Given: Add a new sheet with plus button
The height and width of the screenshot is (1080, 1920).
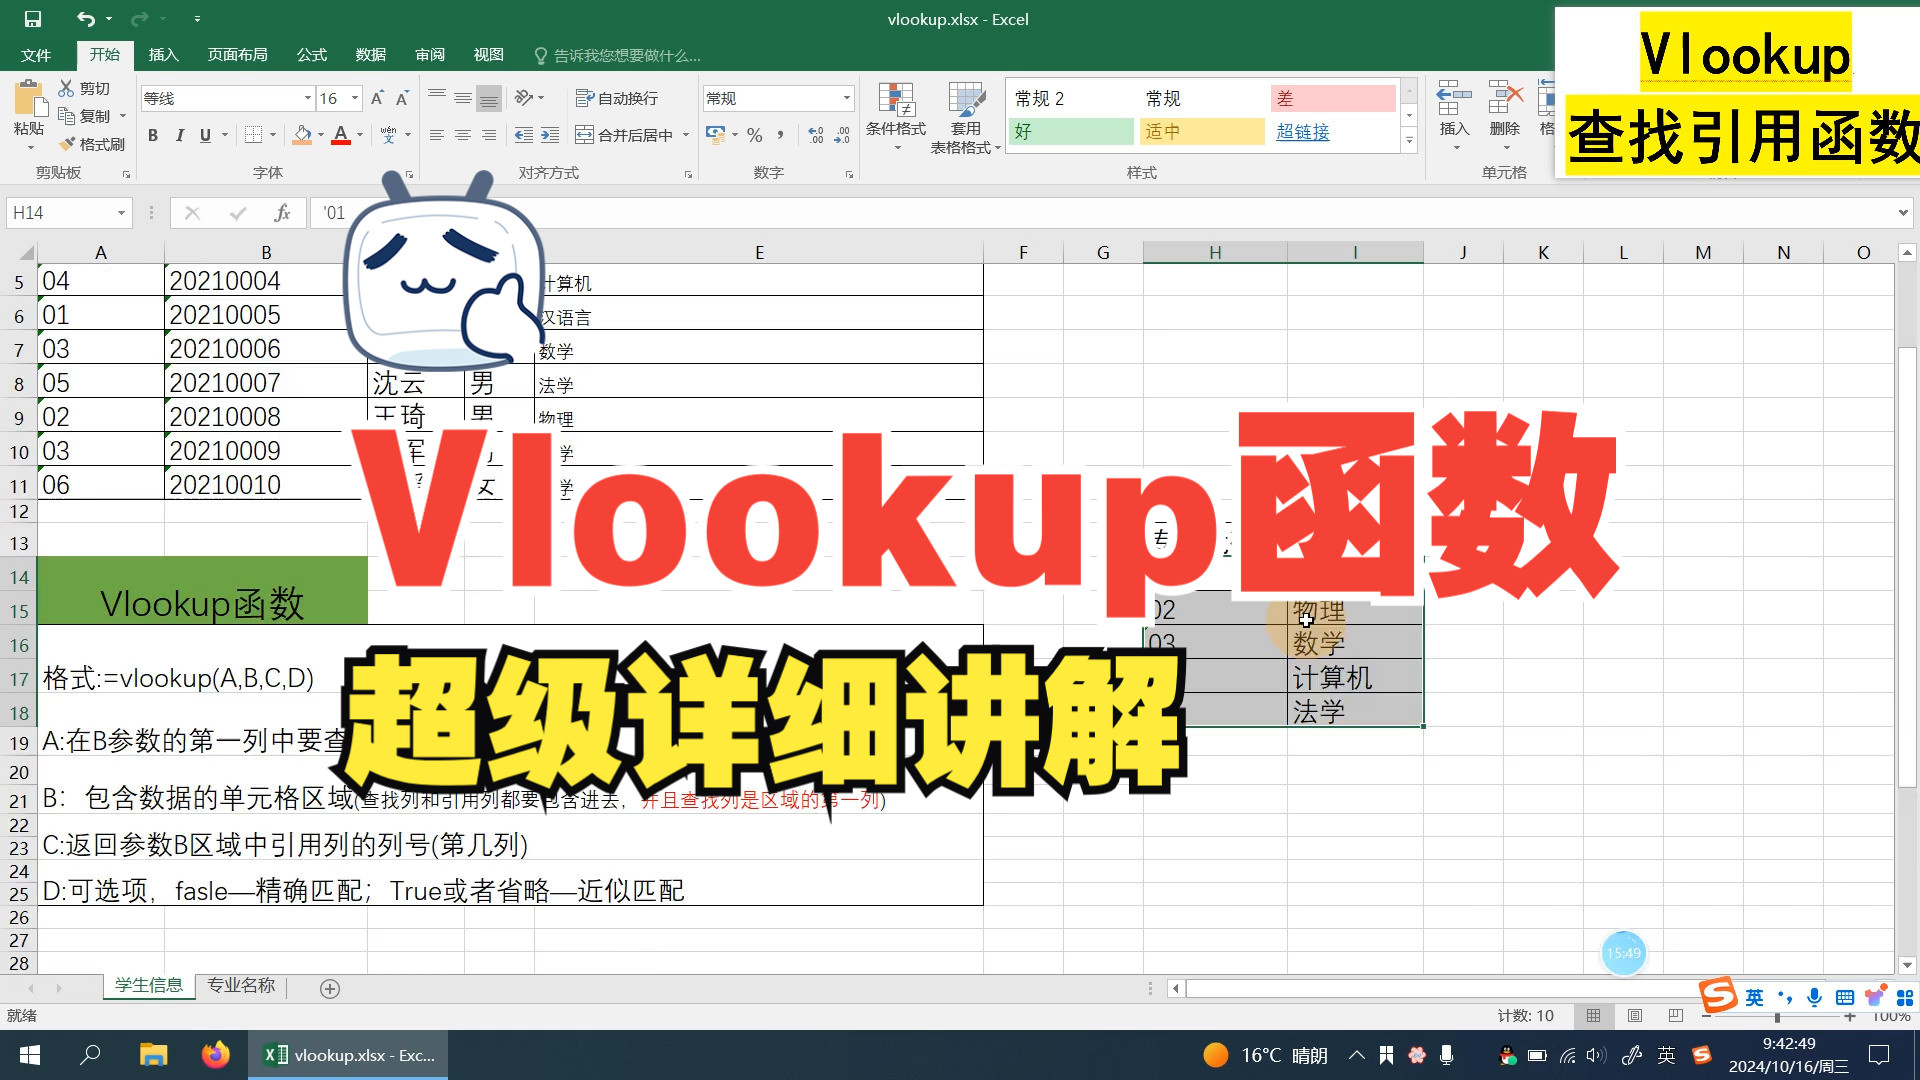Looking at the screenshot, I should point(330,989).
